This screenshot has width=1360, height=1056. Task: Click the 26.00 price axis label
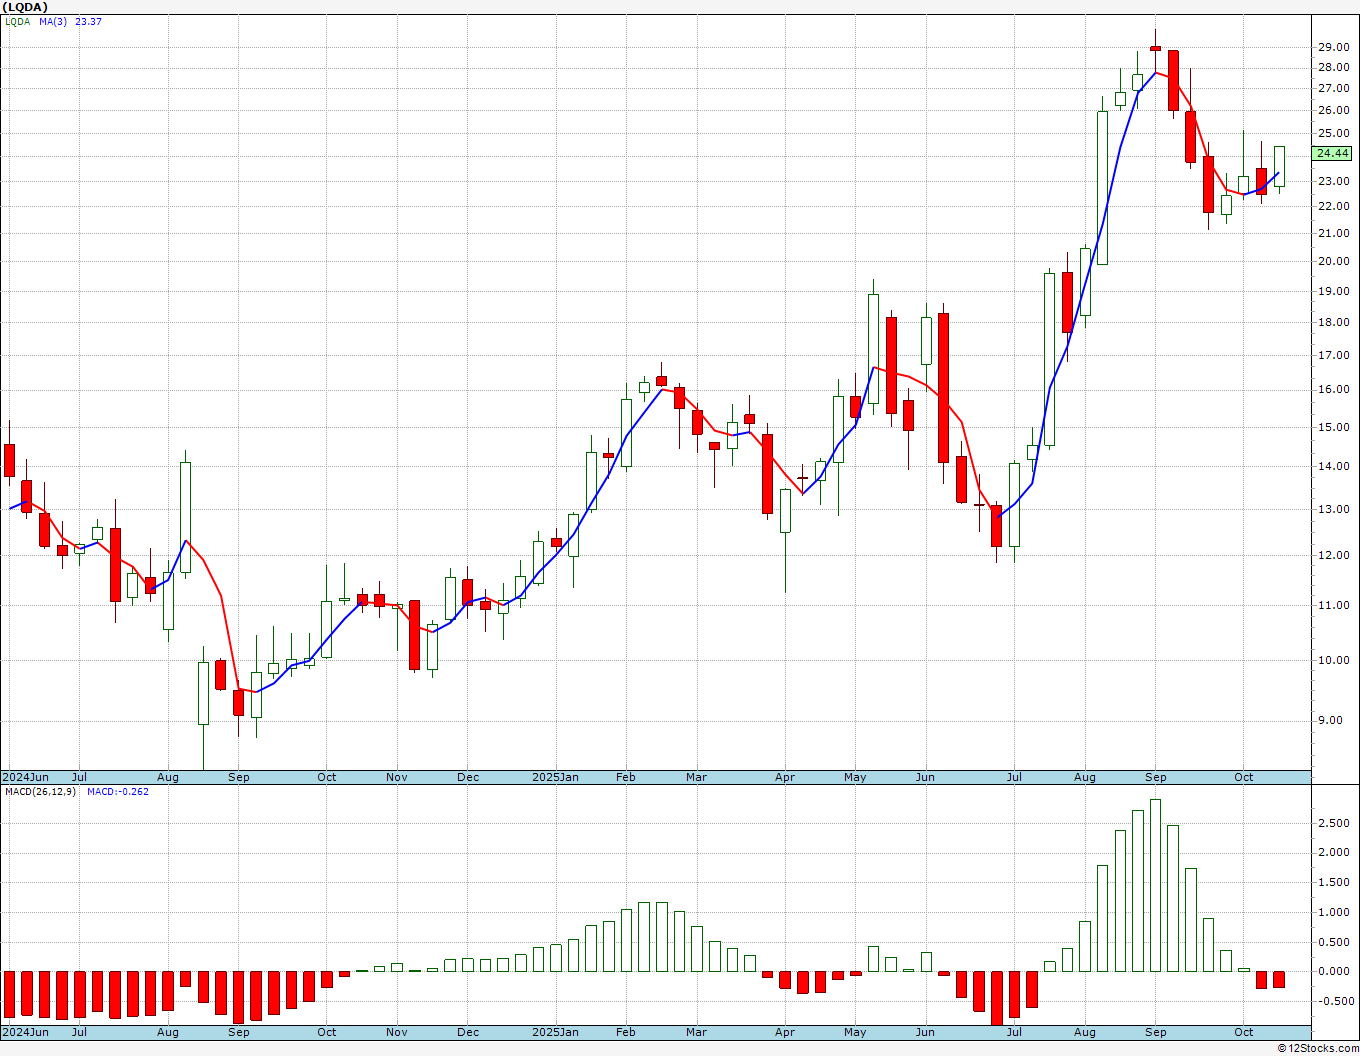tap(1332, 110)
